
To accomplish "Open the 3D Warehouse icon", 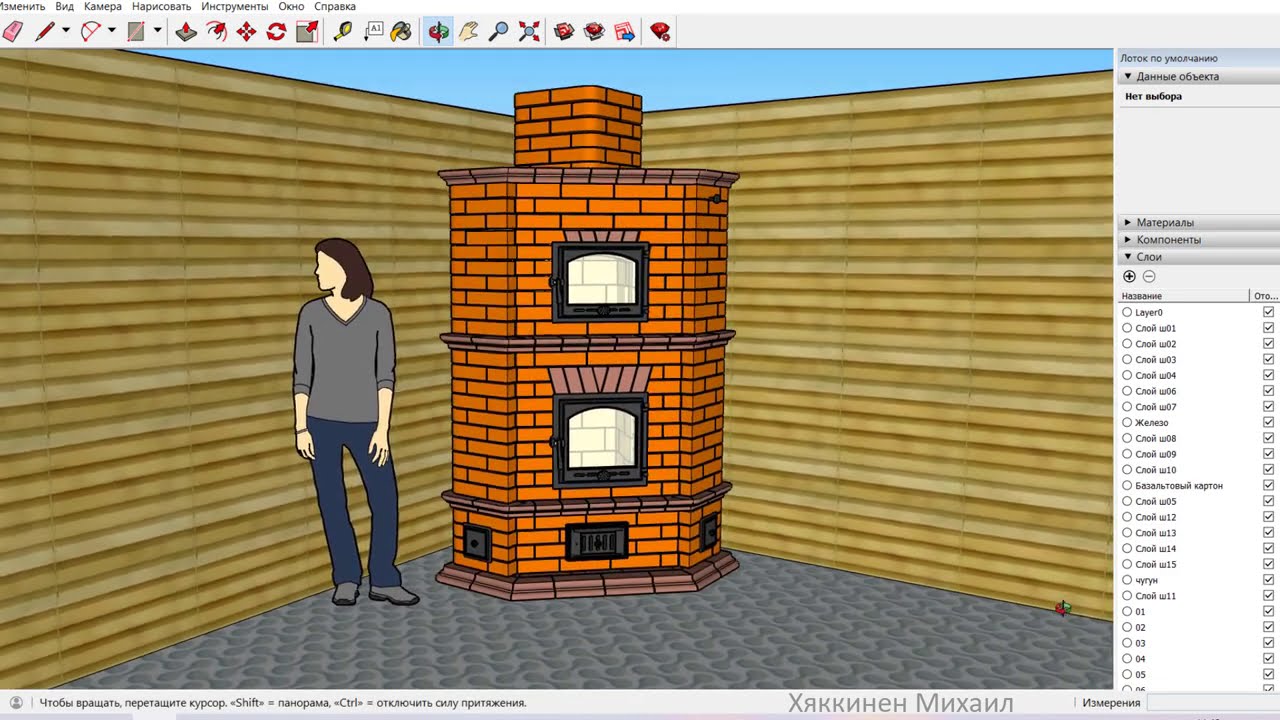I will (x=564, y=32).
